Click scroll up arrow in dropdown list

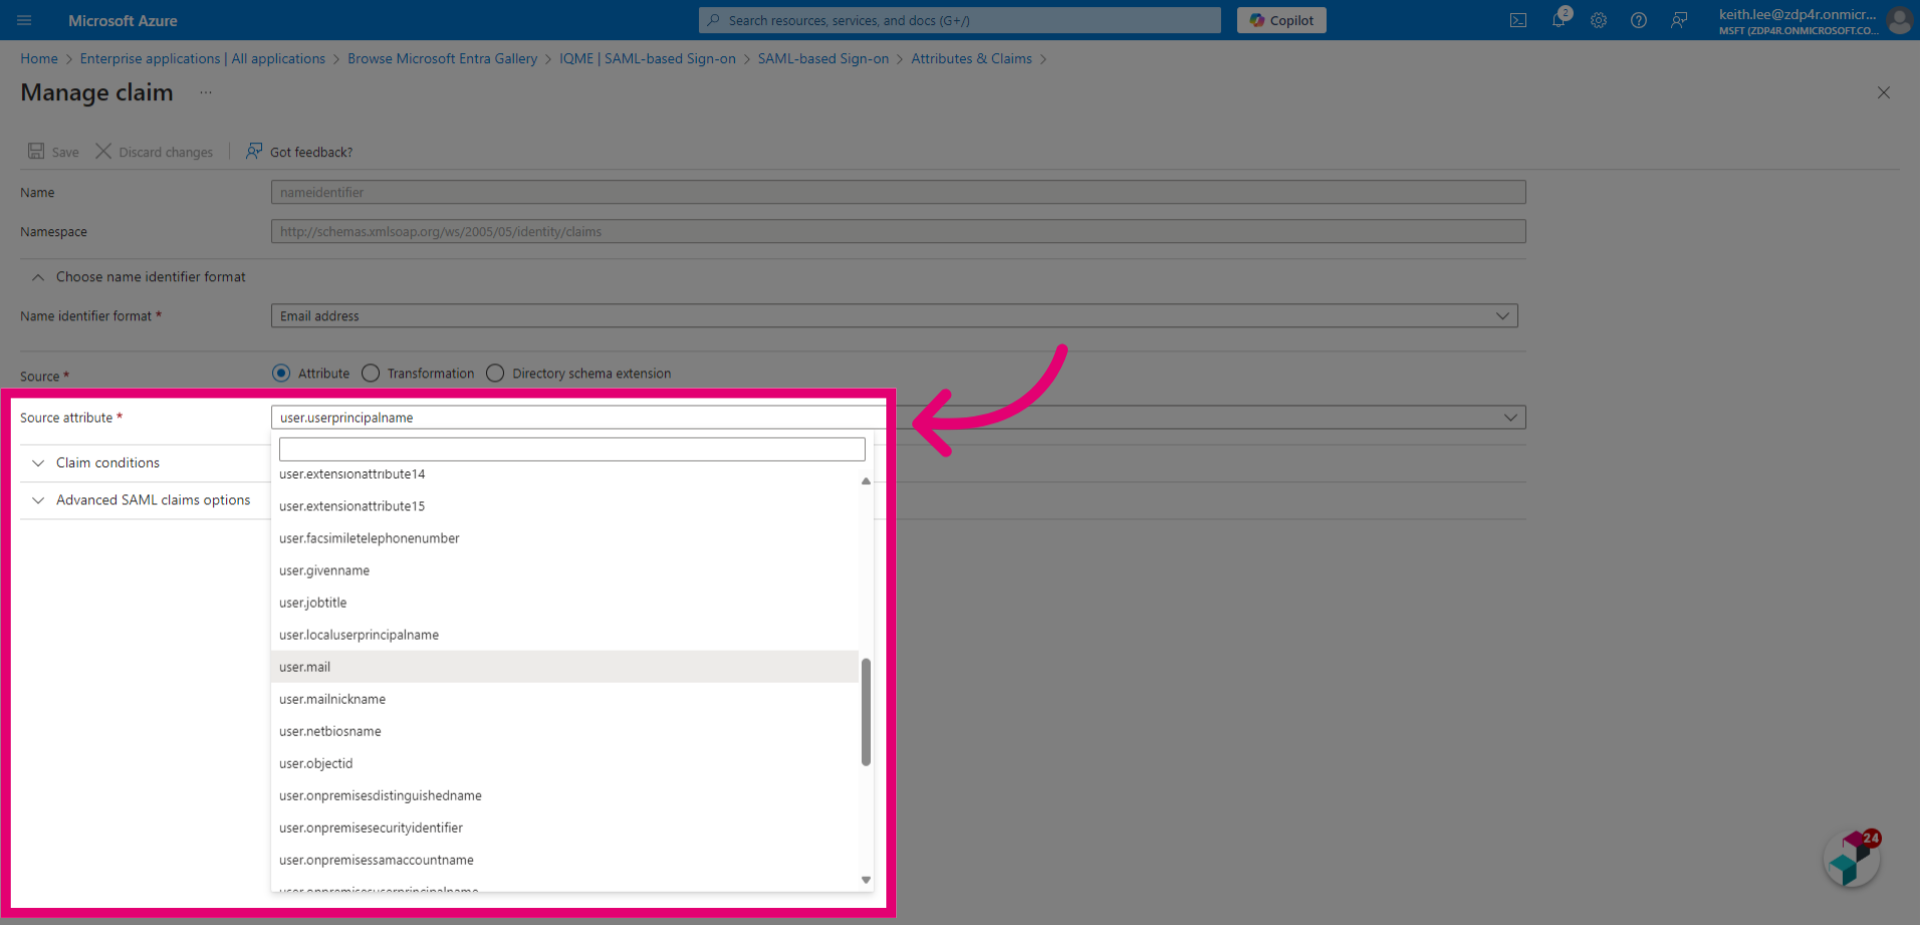click(x=866, y=481)
